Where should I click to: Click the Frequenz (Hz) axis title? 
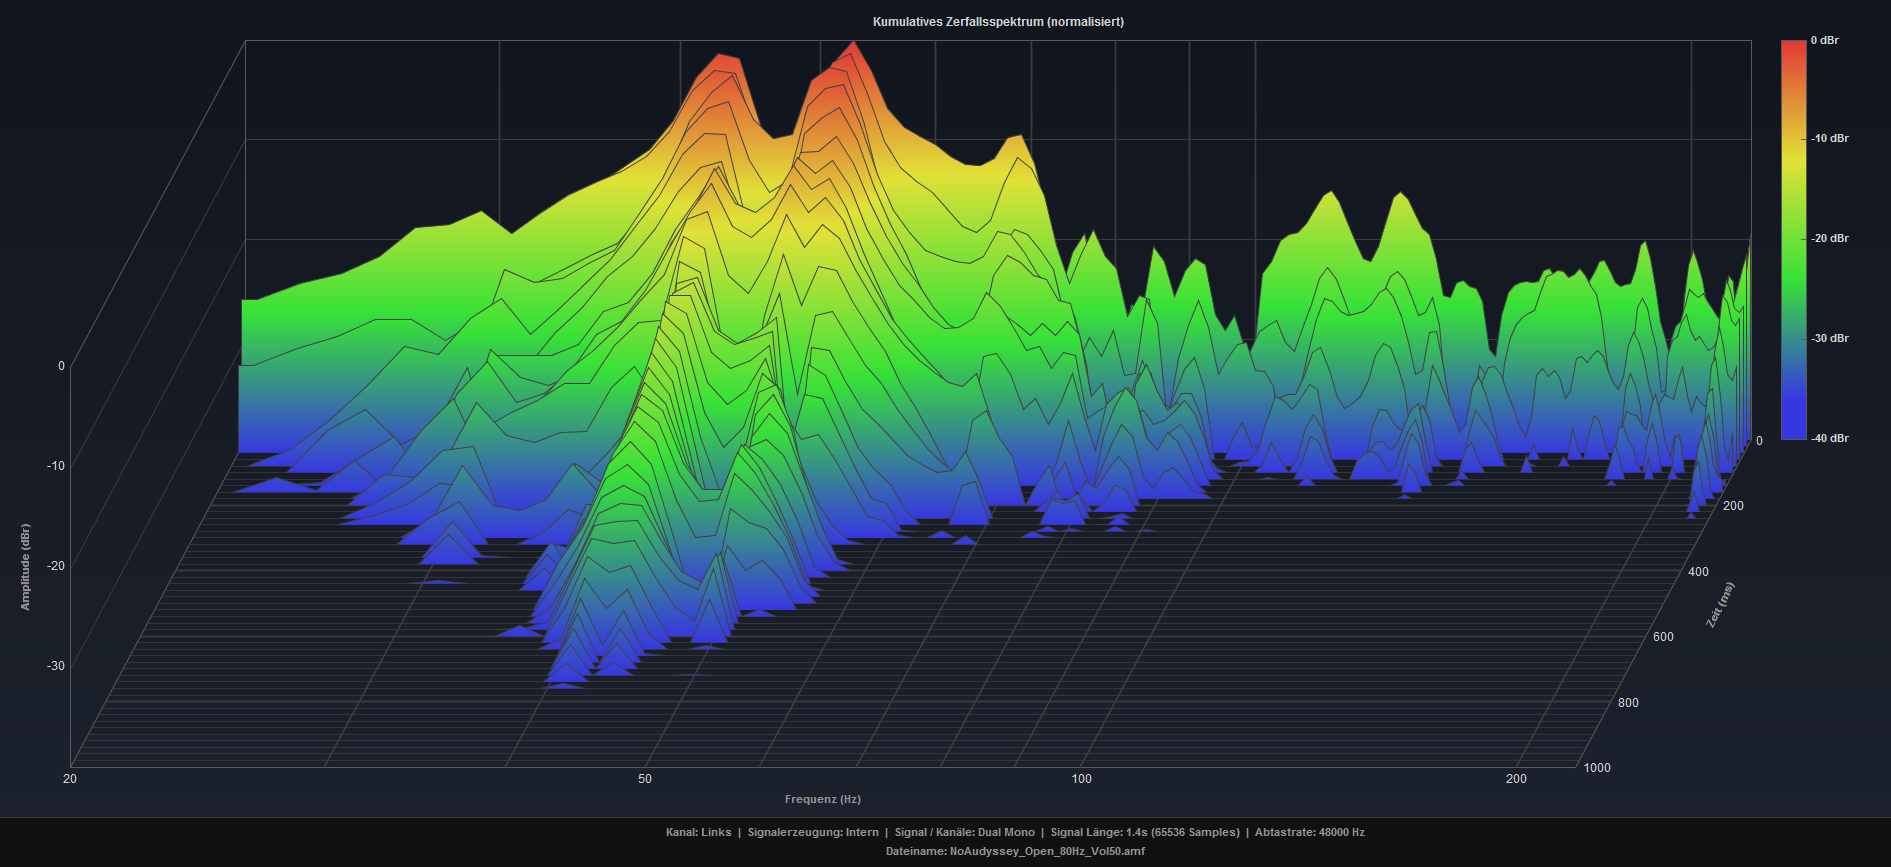pos(822,799)
